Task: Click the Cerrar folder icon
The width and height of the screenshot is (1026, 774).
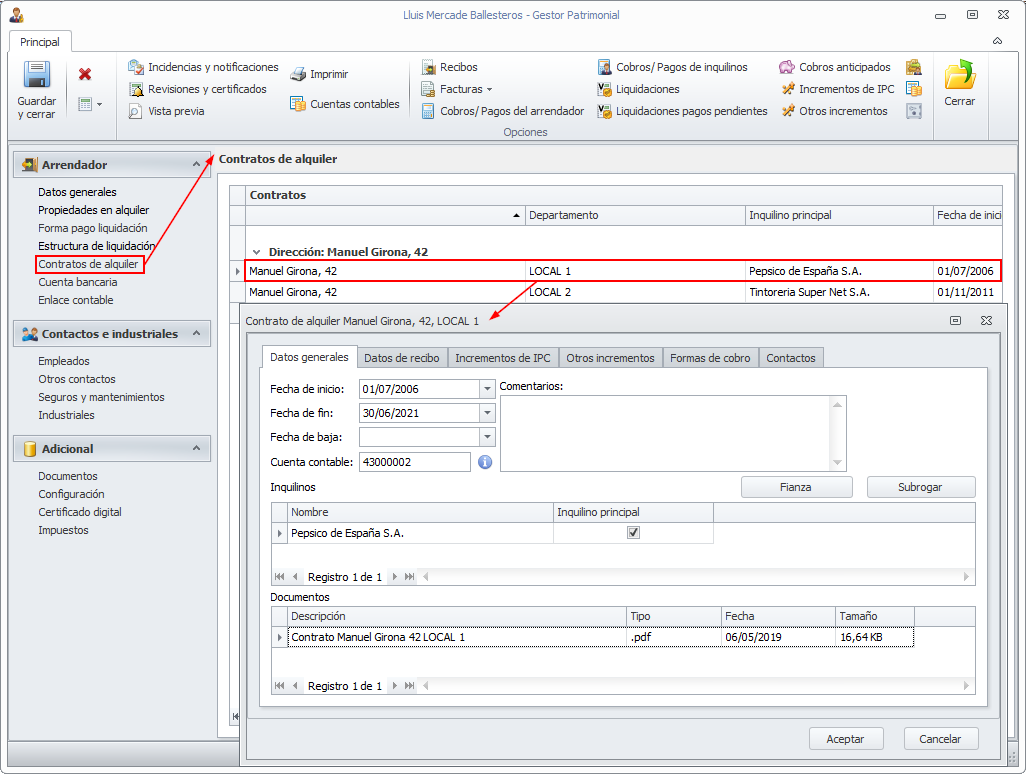Action: point(959,76)
